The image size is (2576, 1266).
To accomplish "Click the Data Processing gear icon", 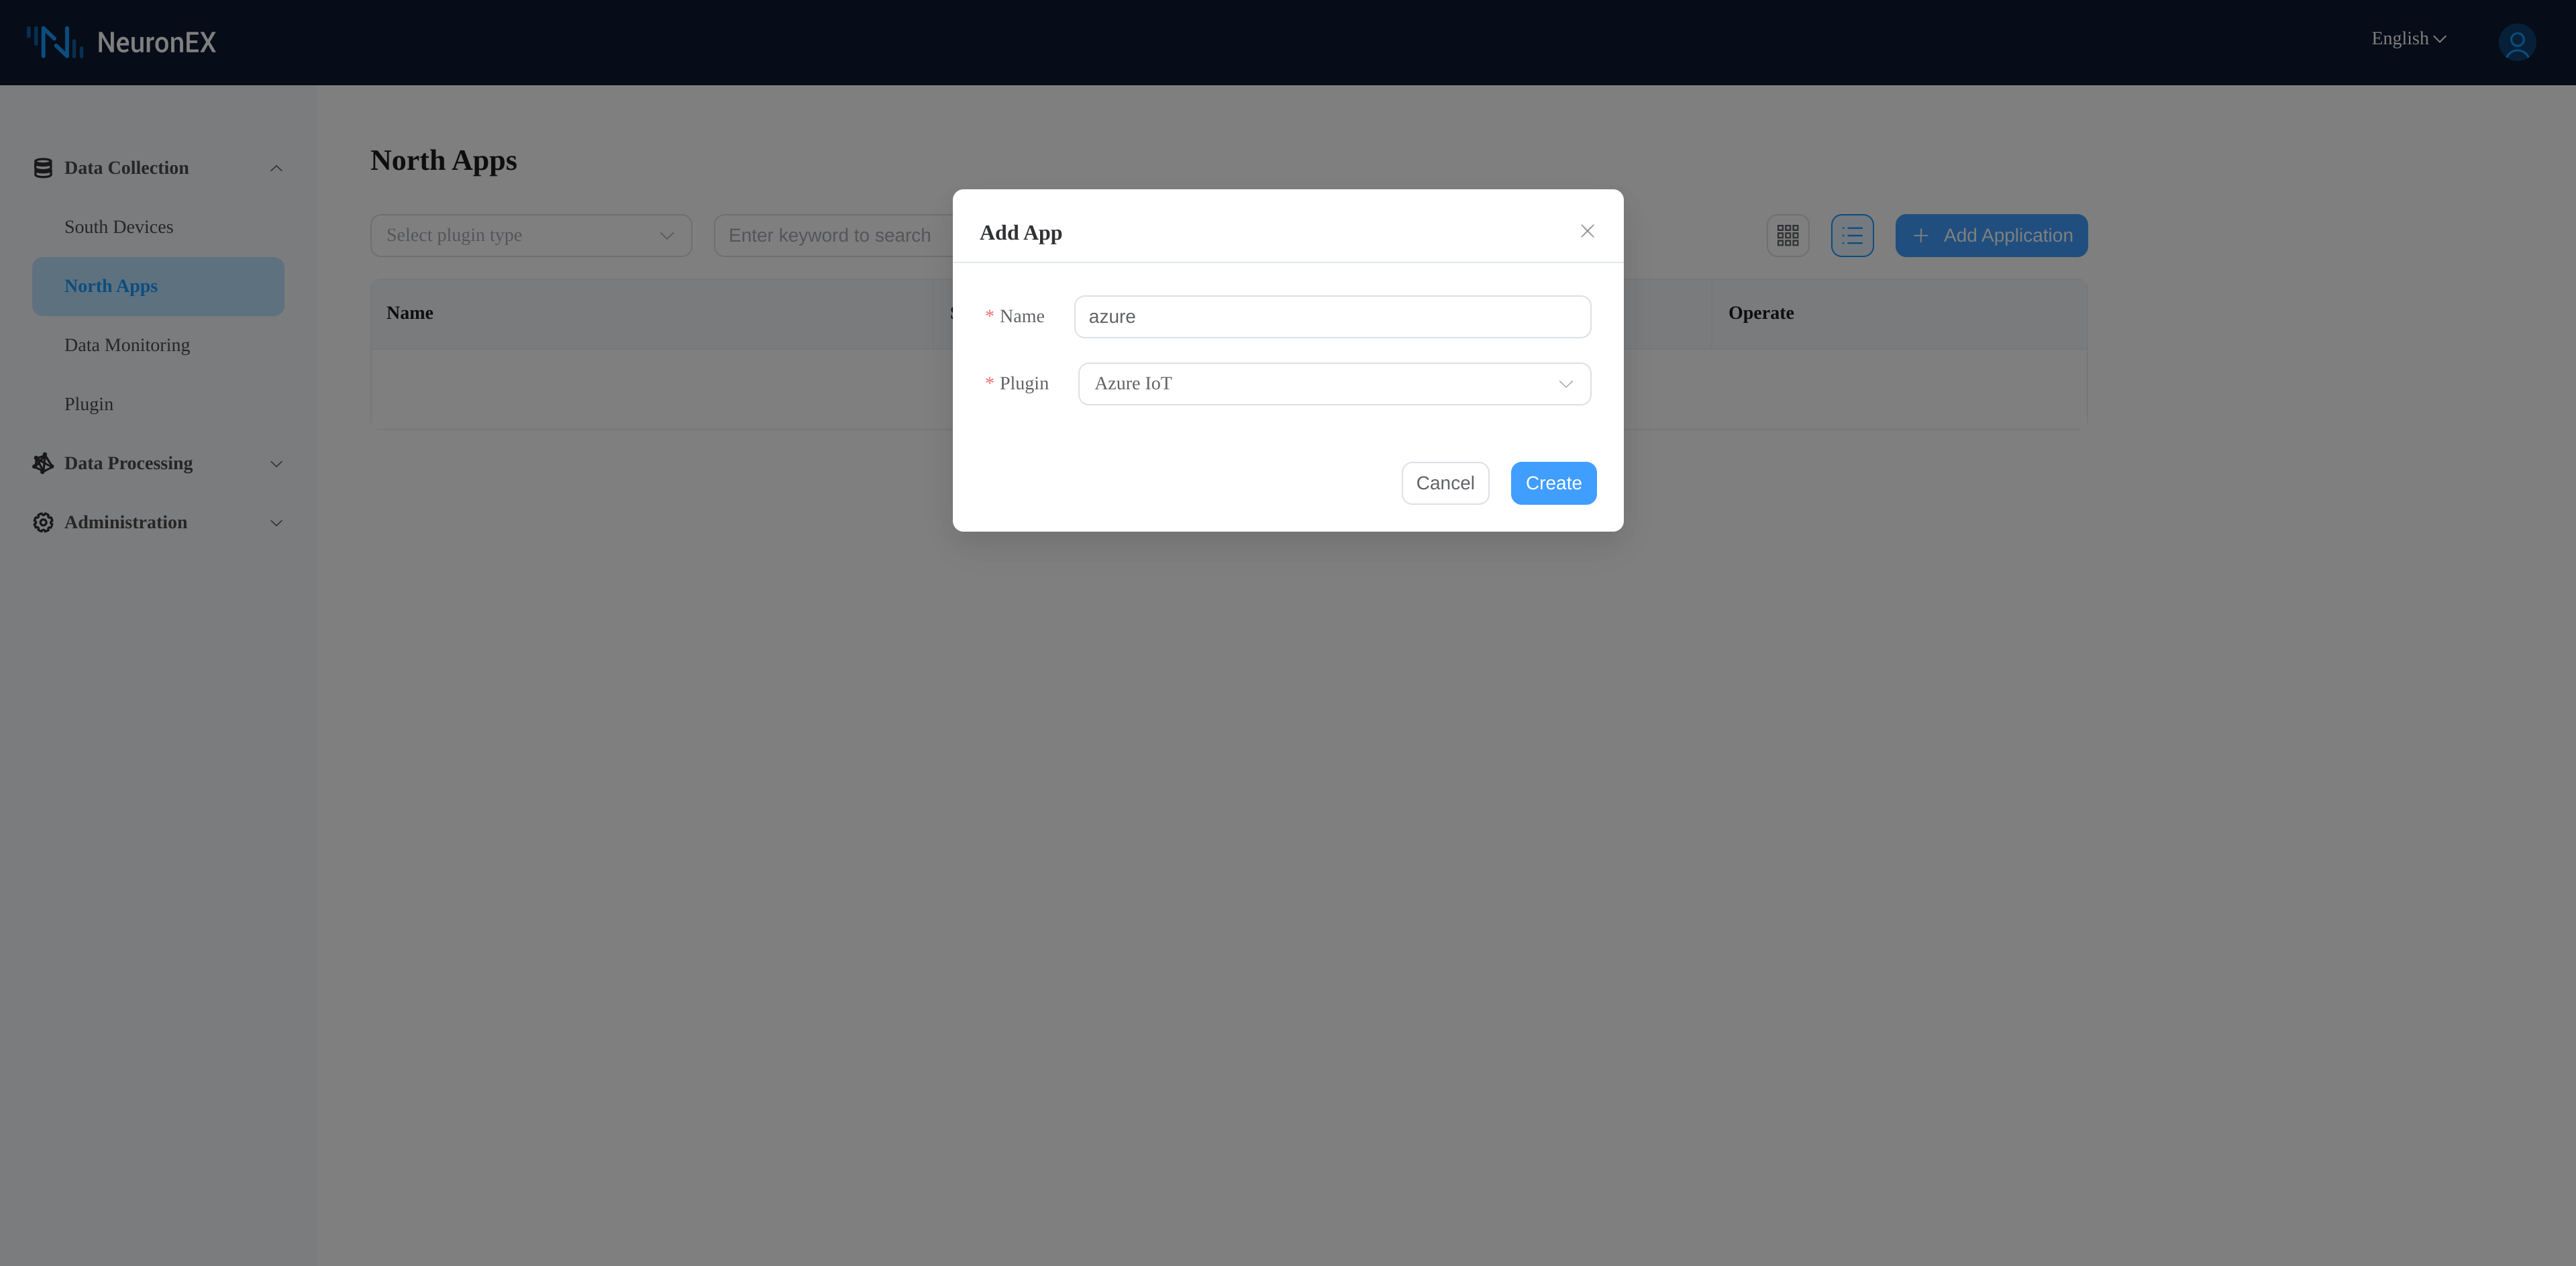I will (x=43, y=462).
